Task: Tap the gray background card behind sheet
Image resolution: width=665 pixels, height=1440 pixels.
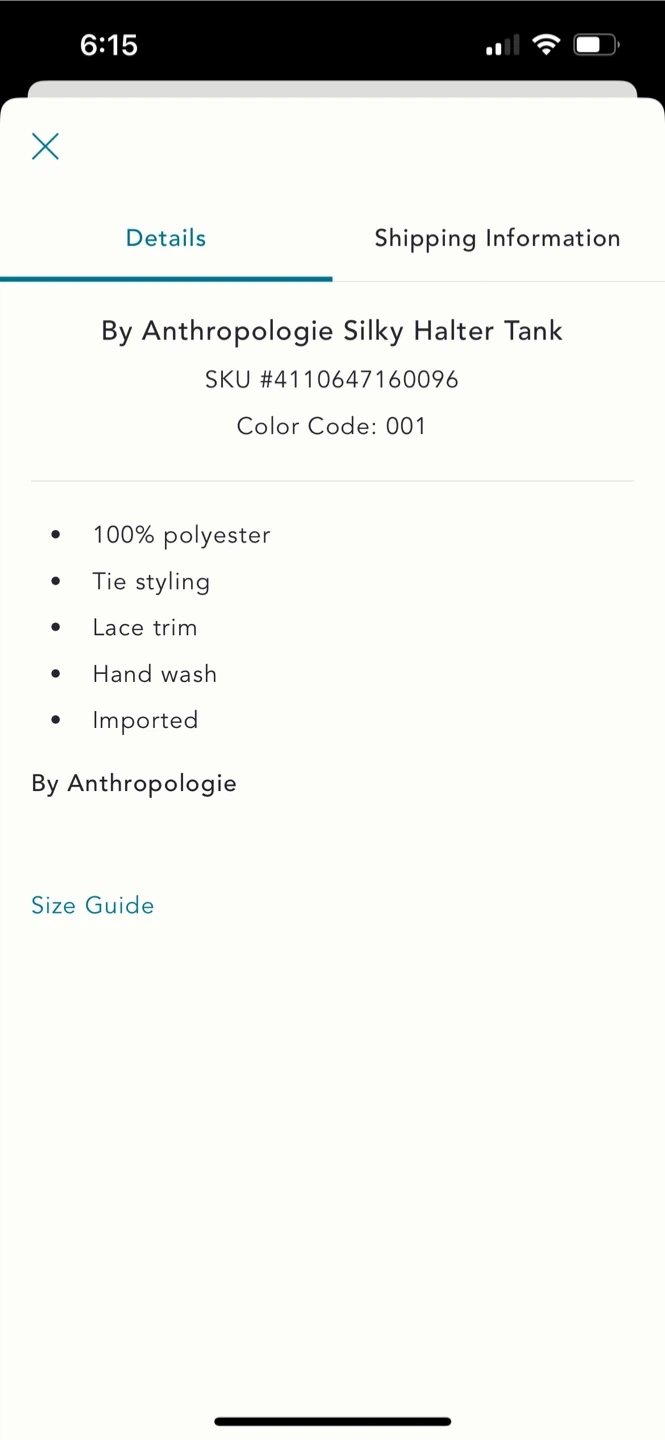Action: coord(332,89)
